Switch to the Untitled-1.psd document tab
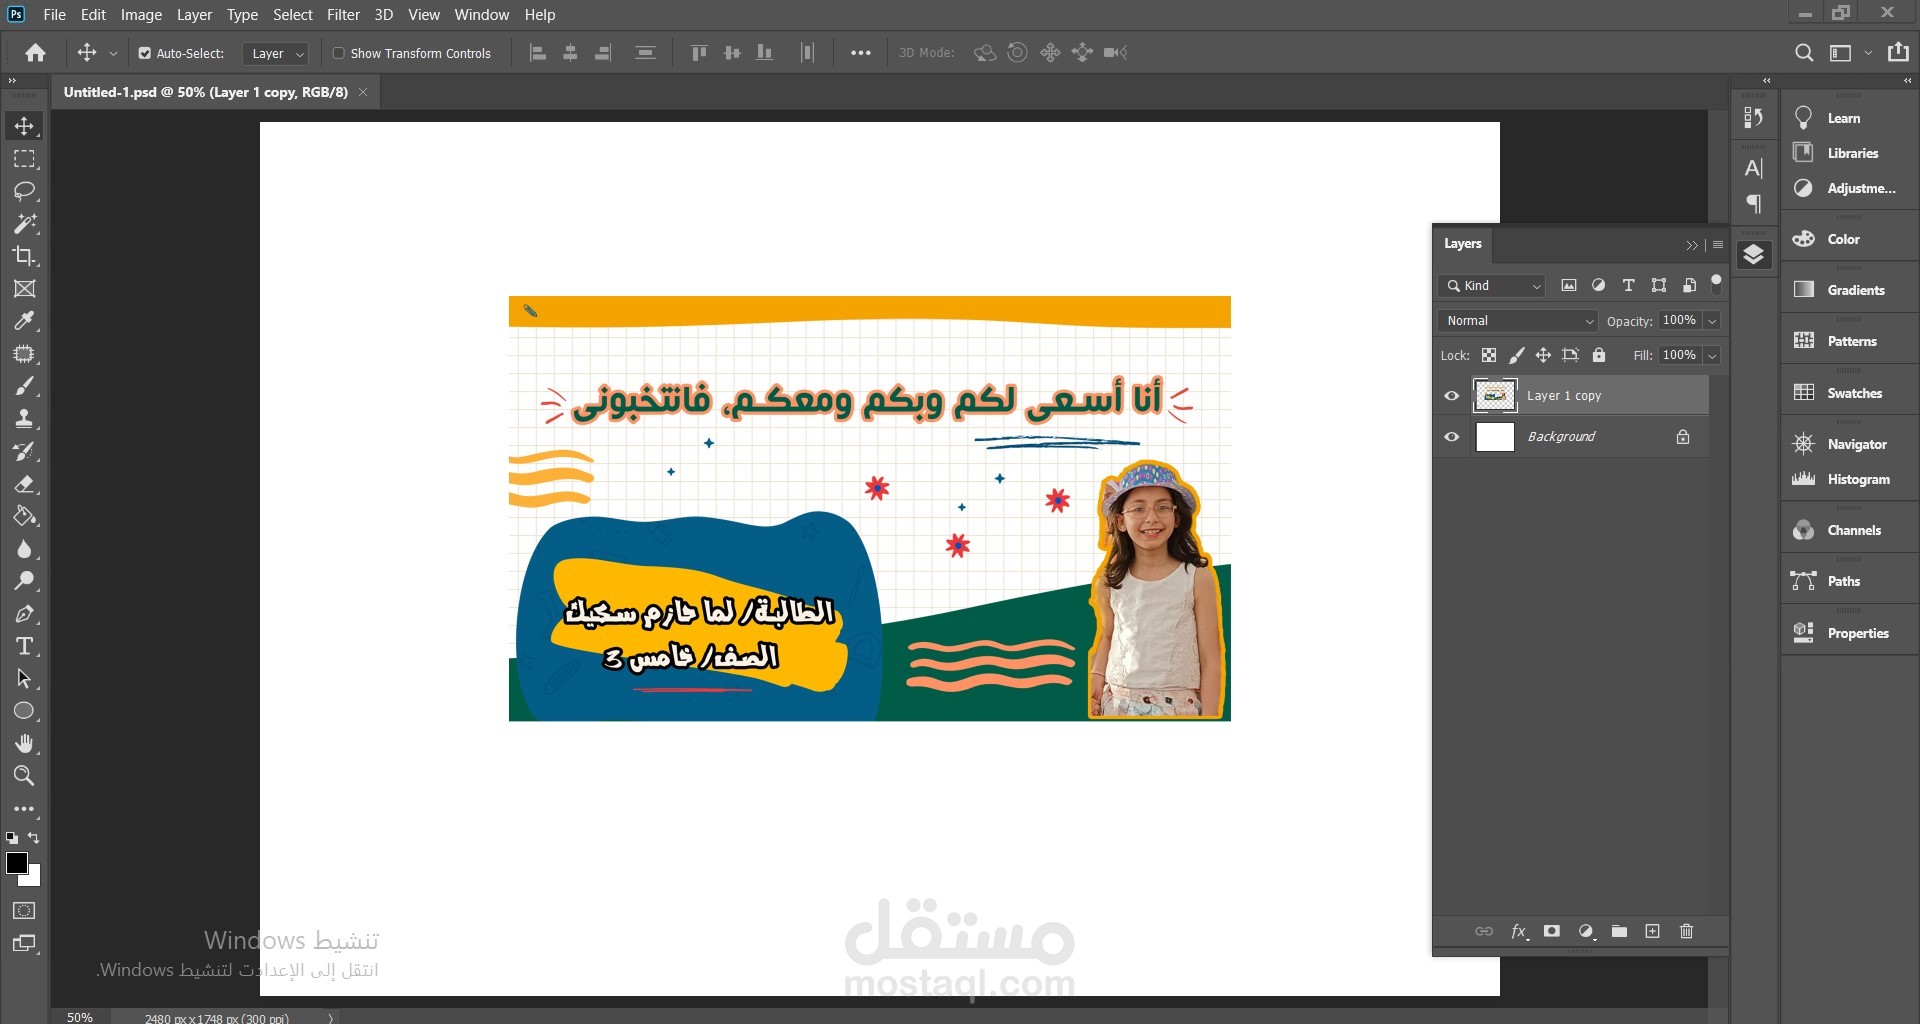Image resolution: width=1920 pixels, height=1024 pixels. (206, 92)
